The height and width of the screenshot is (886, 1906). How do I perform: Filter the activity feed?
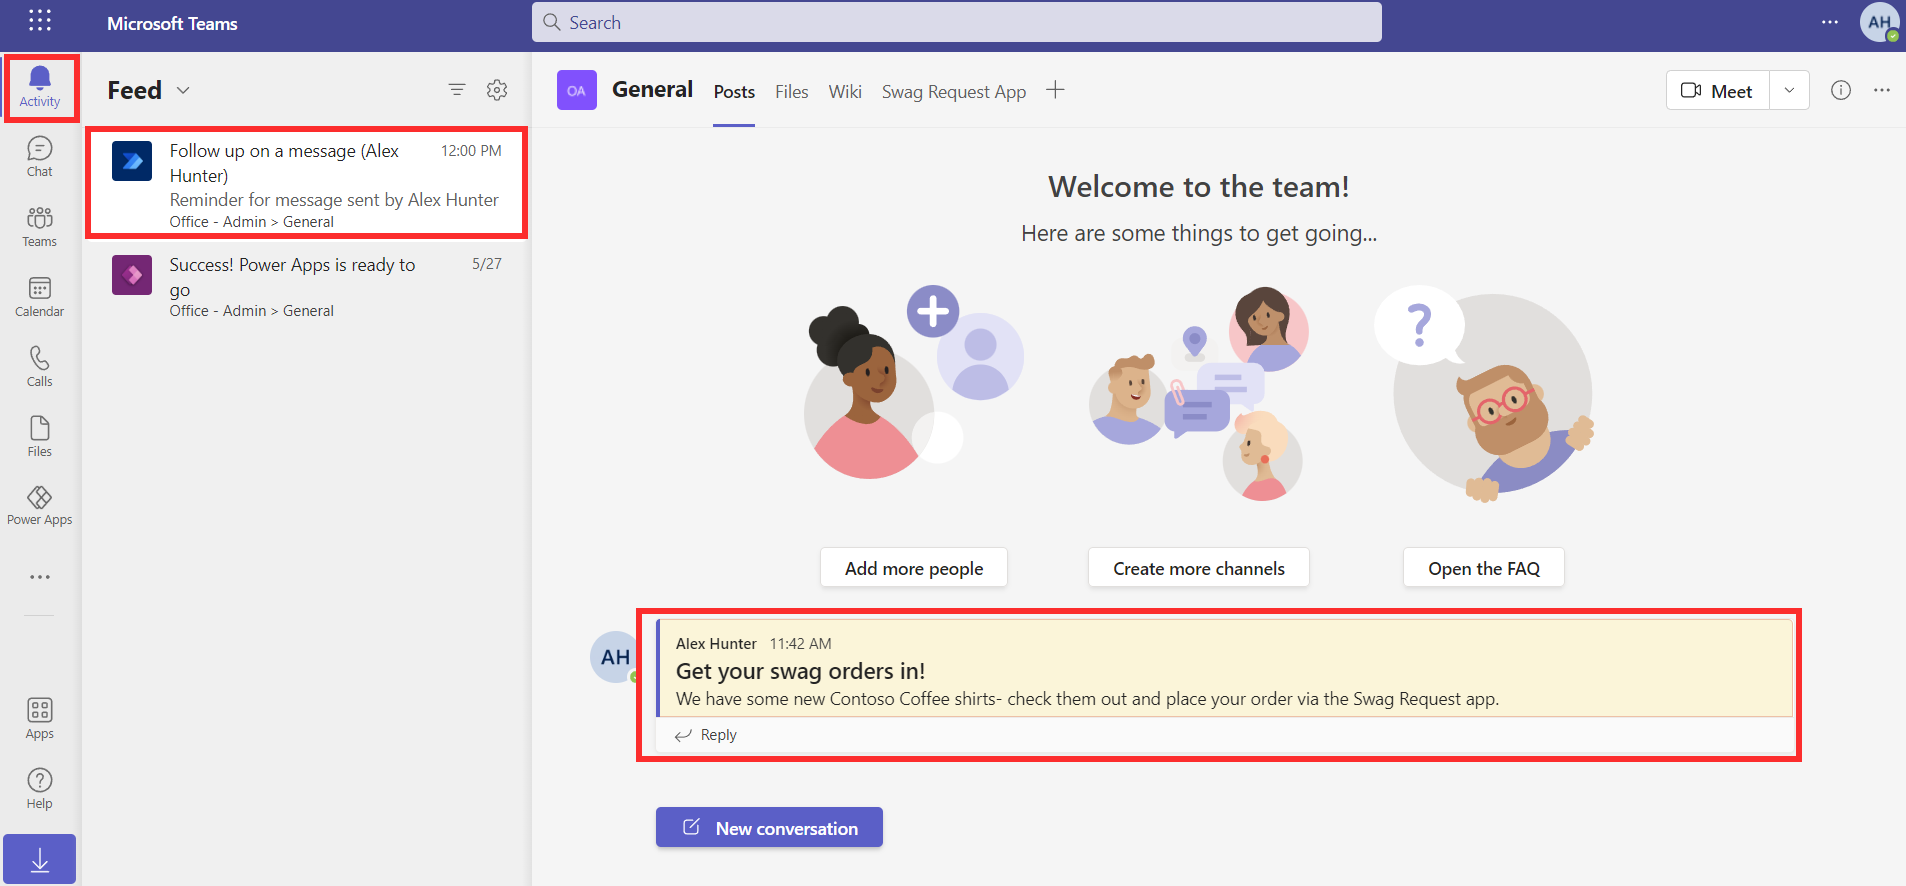tap(457, 90)
